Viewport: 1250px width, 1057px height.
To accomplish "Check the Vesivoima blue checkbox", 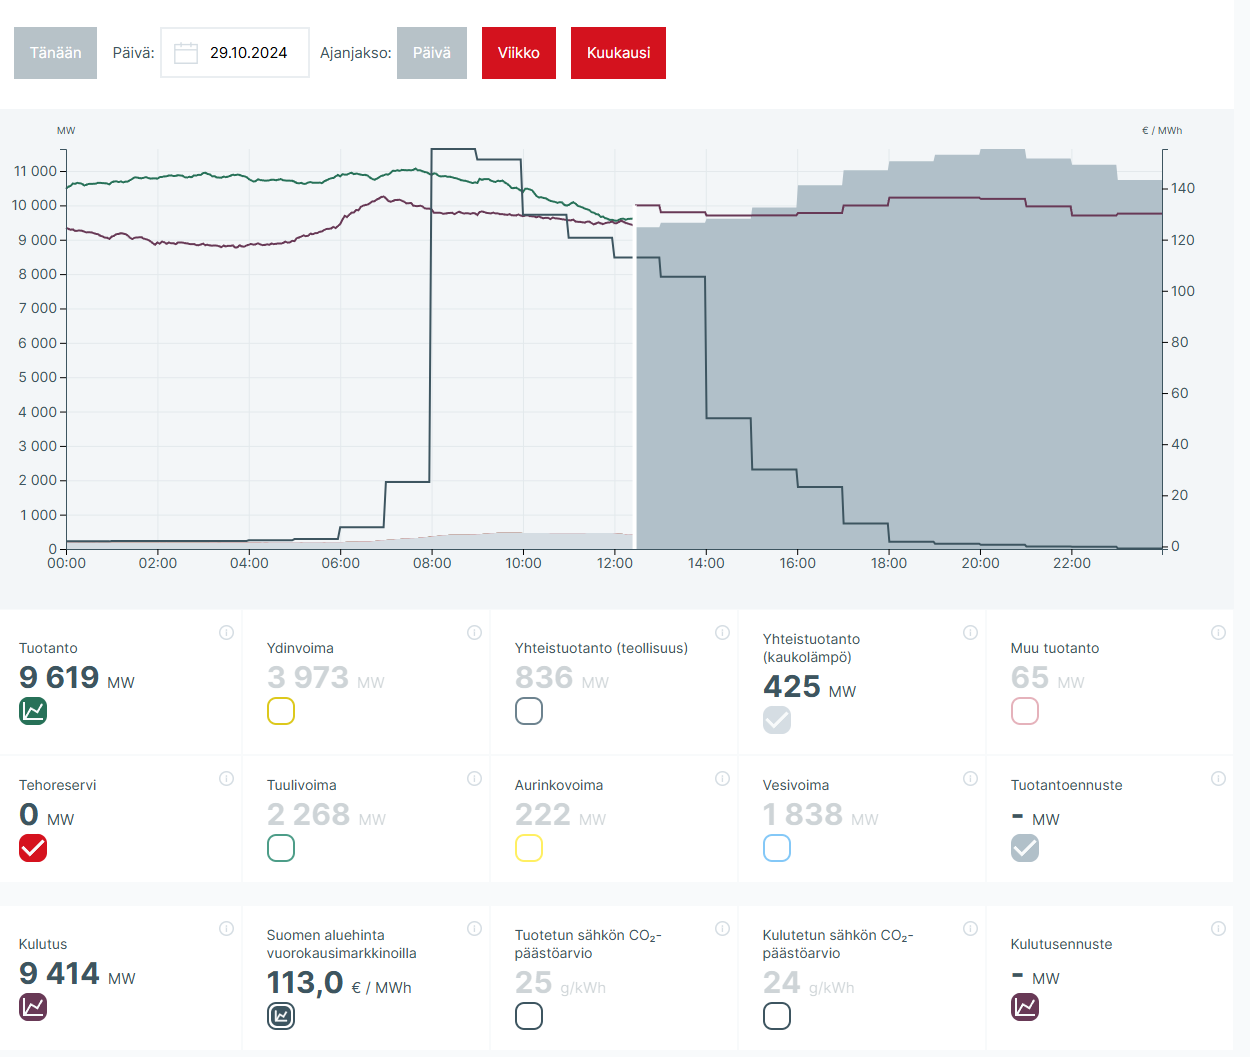I will point(777,848).
